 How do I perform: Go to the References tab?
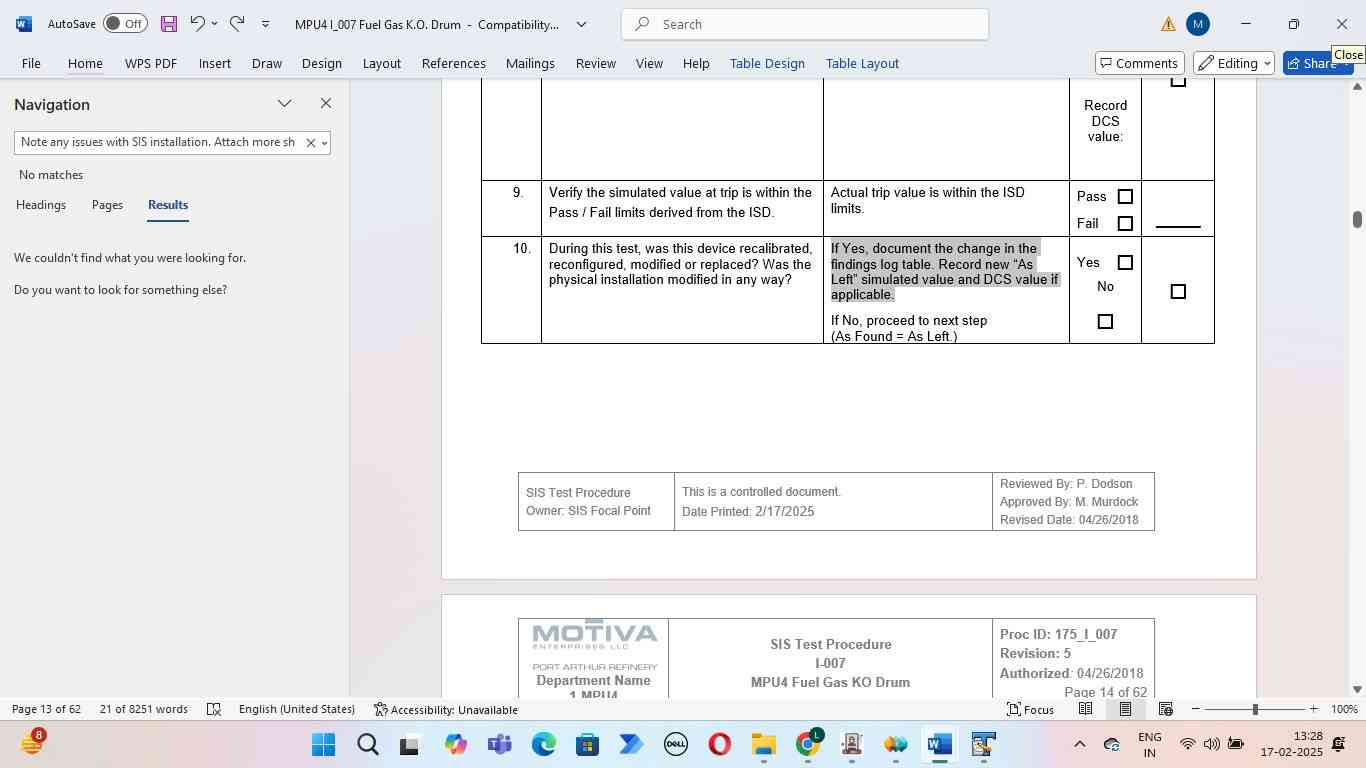(453, 63)
